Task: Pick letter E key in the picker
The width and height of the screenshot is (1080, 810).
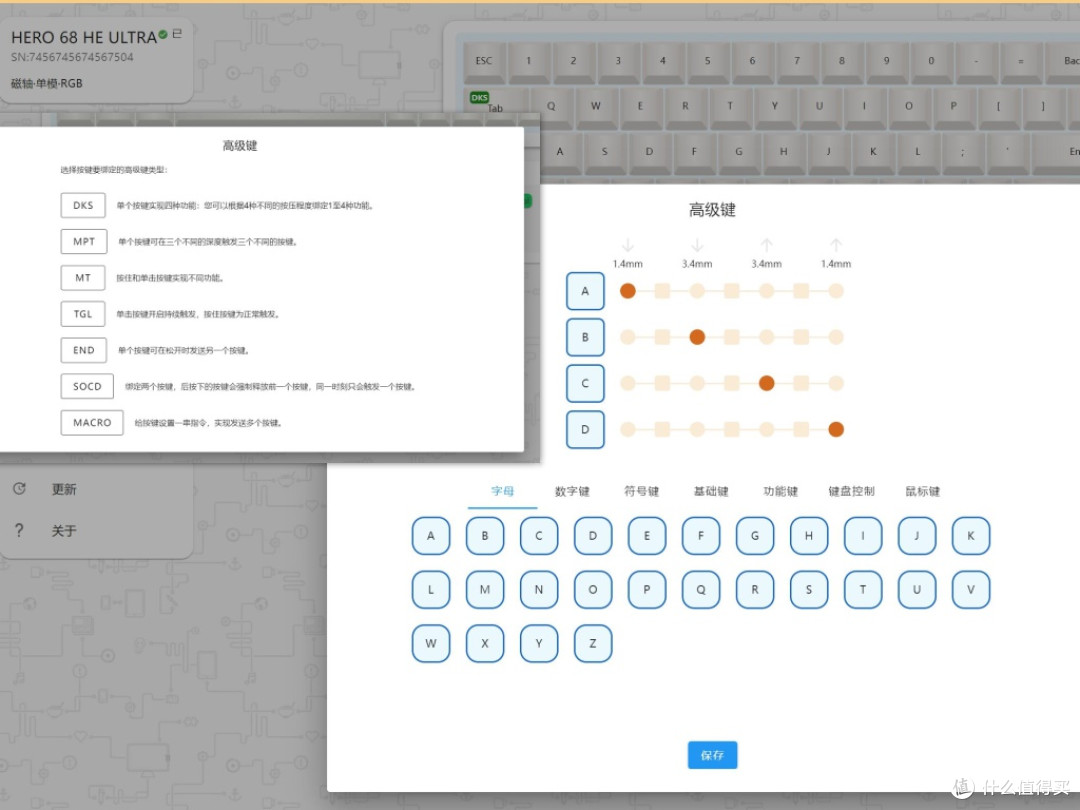Action: (x=647, y=535)
